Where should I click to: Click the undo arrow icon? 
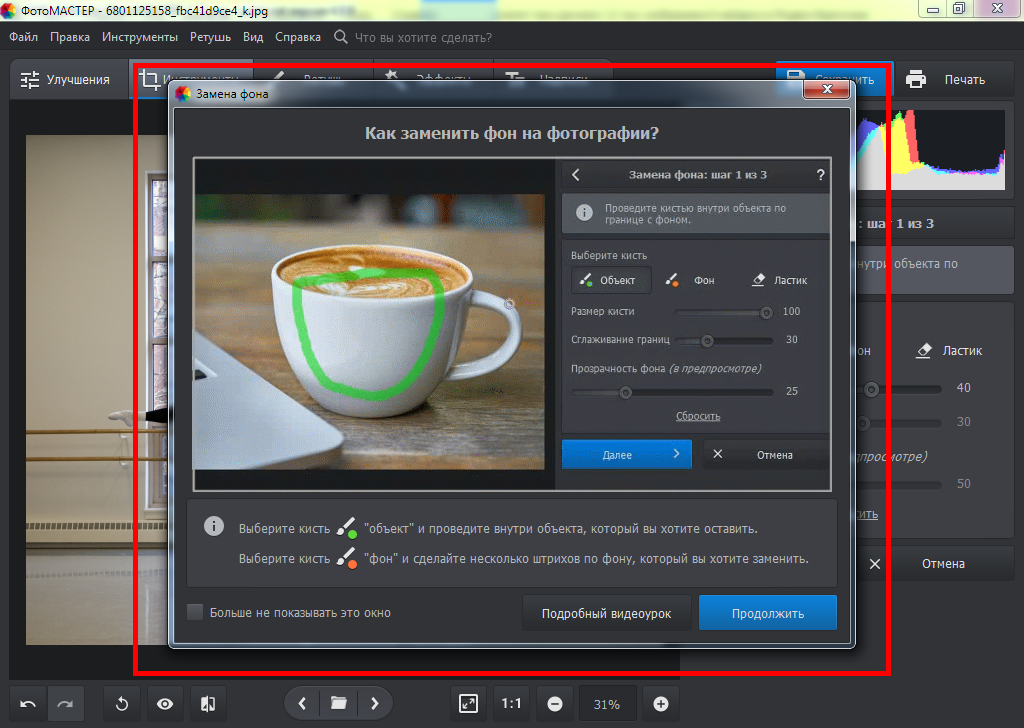coord(28,704)
